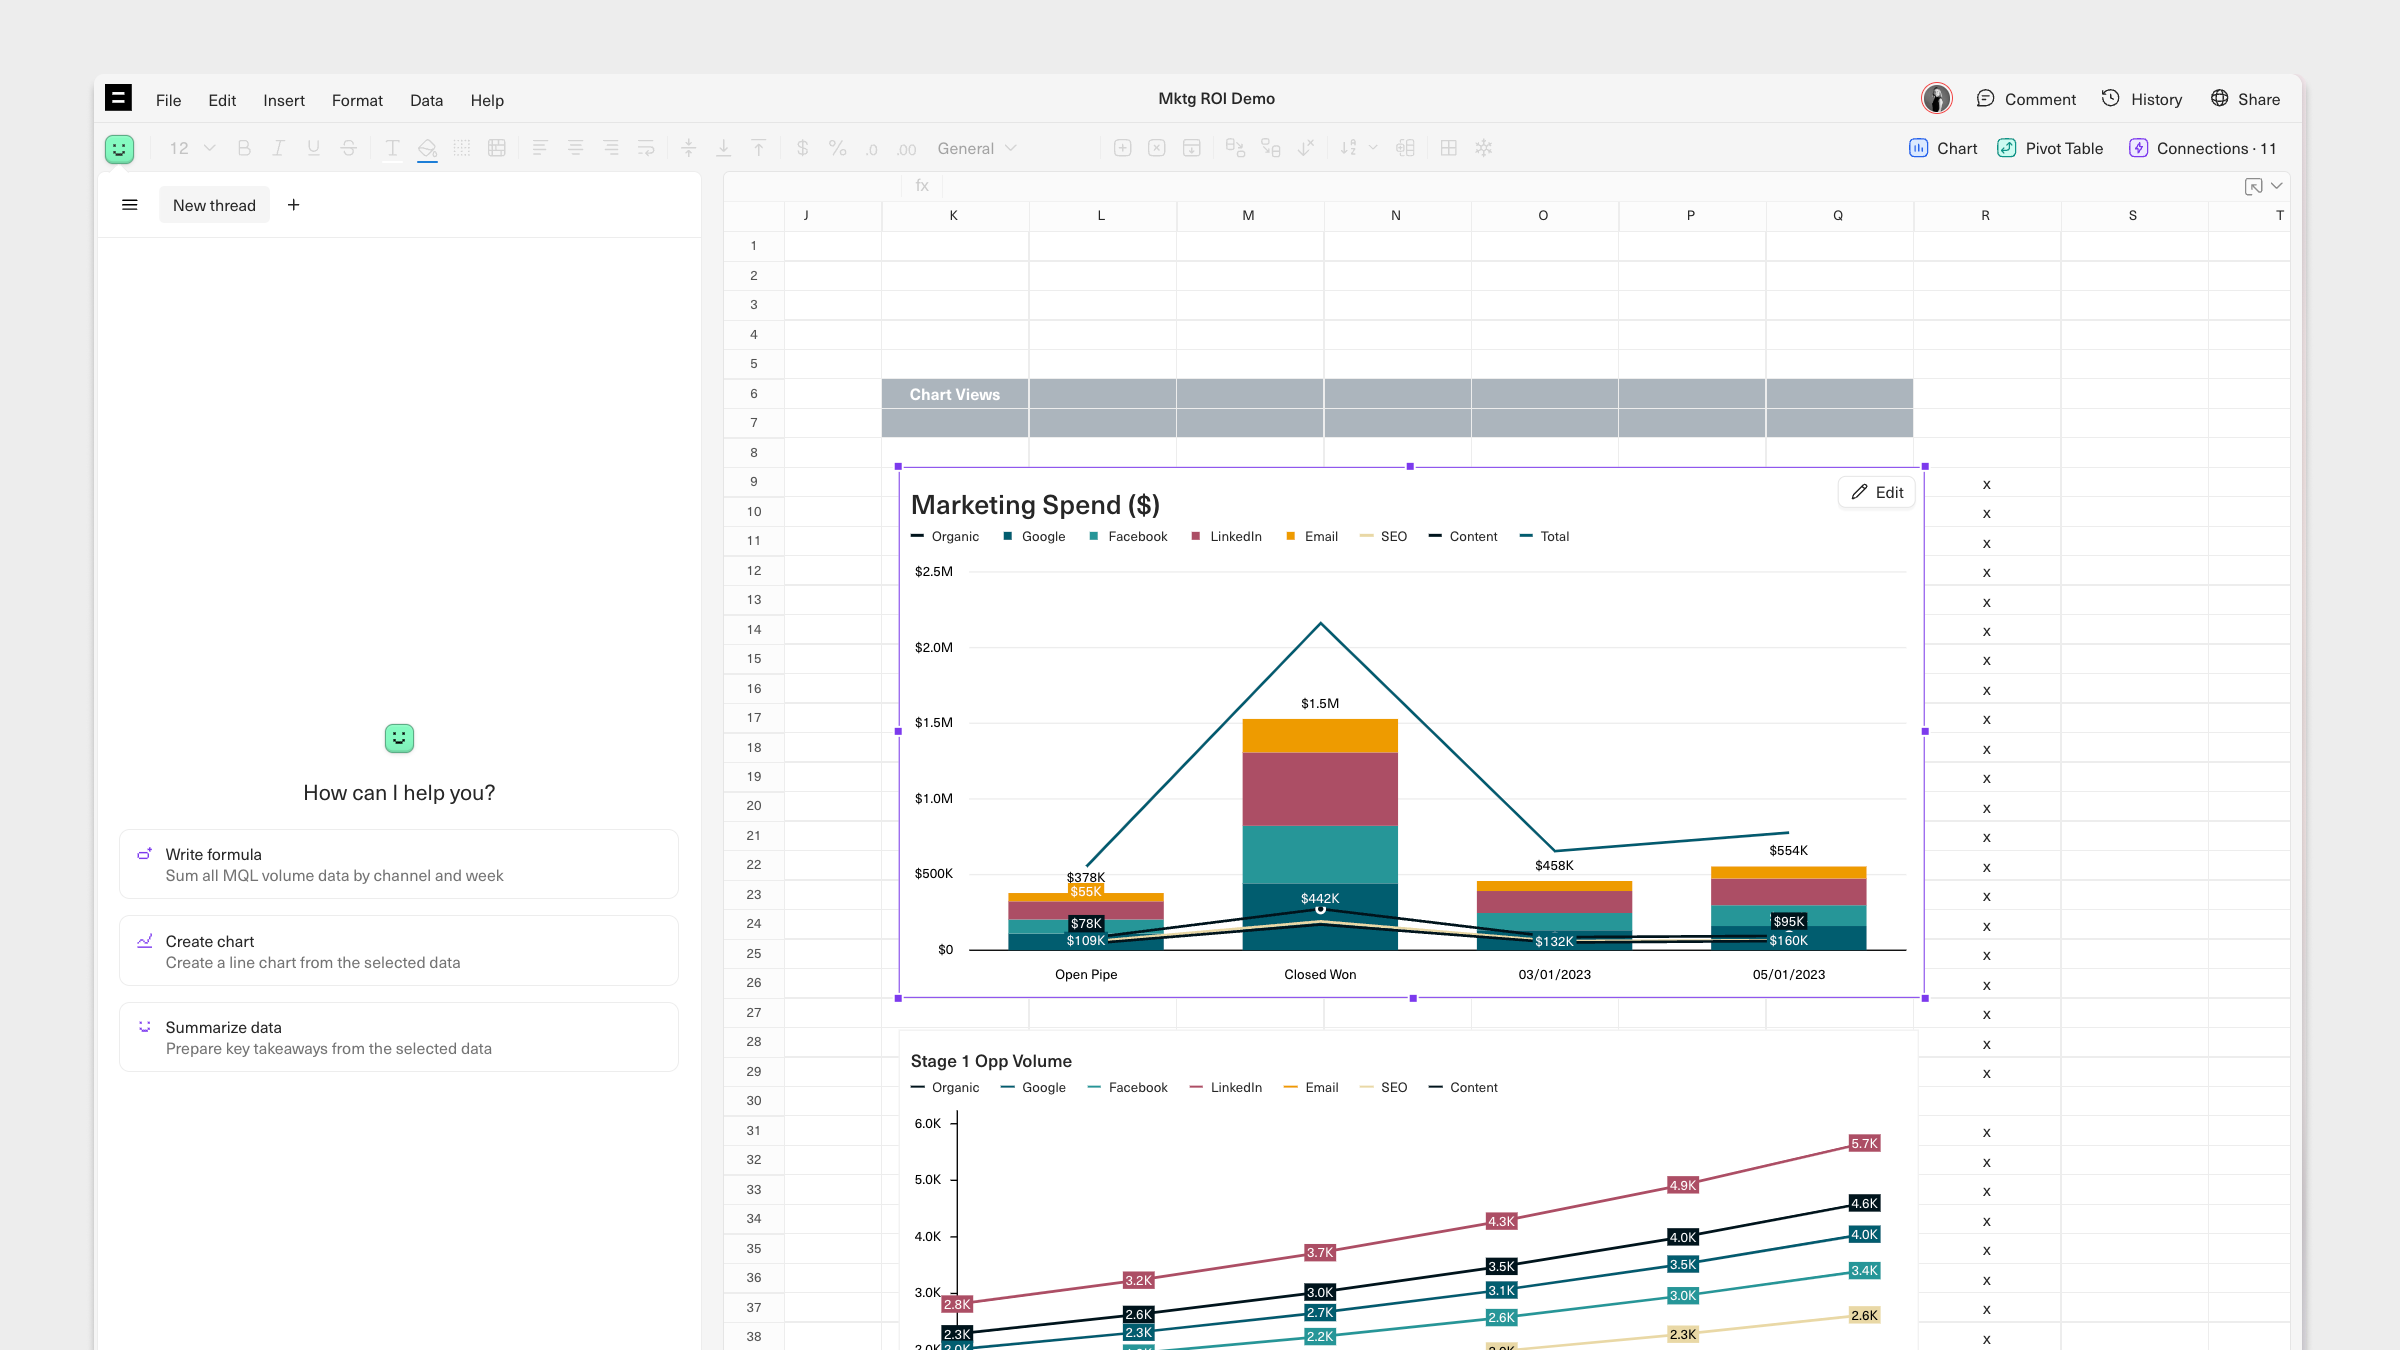Click the chart Edit button
Viewport: 2400px width, 1350px height.
(1876, 492)
